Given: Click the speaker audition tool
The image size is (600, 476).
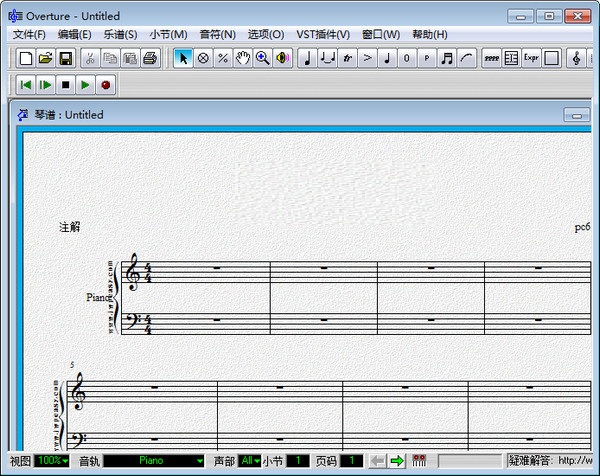Looking at the screenshot, I should coord(283,59).
